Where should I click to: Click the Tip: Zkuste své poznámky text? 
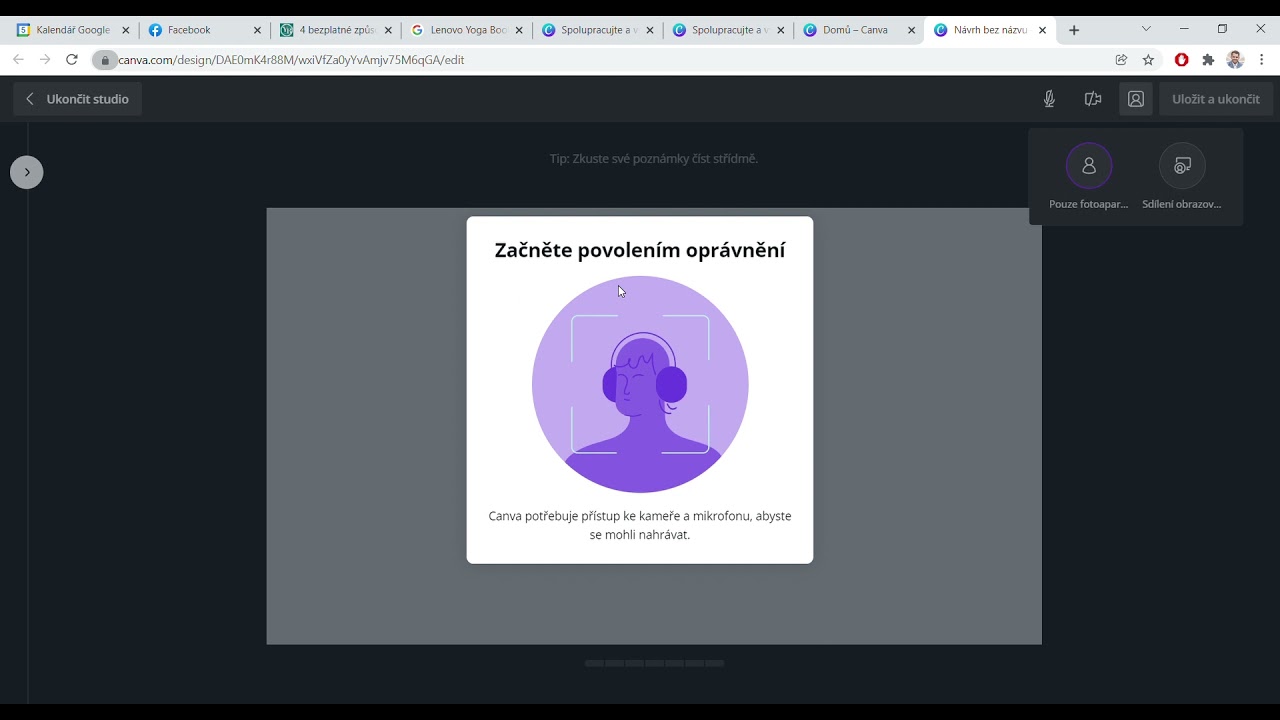[x=654, y=158]
